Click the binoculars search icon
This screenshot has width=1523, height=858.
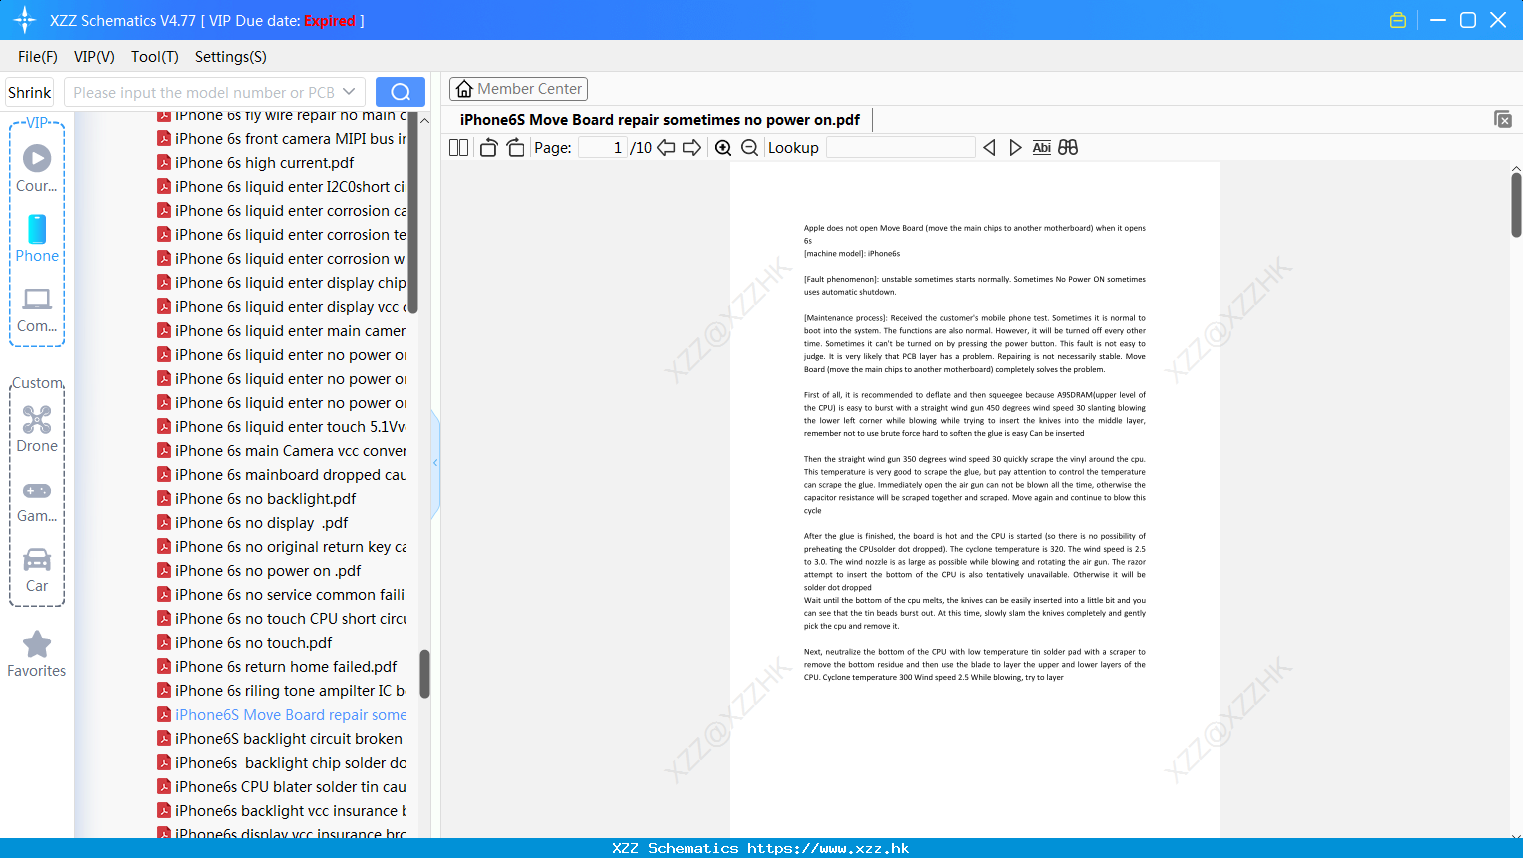1068,148
